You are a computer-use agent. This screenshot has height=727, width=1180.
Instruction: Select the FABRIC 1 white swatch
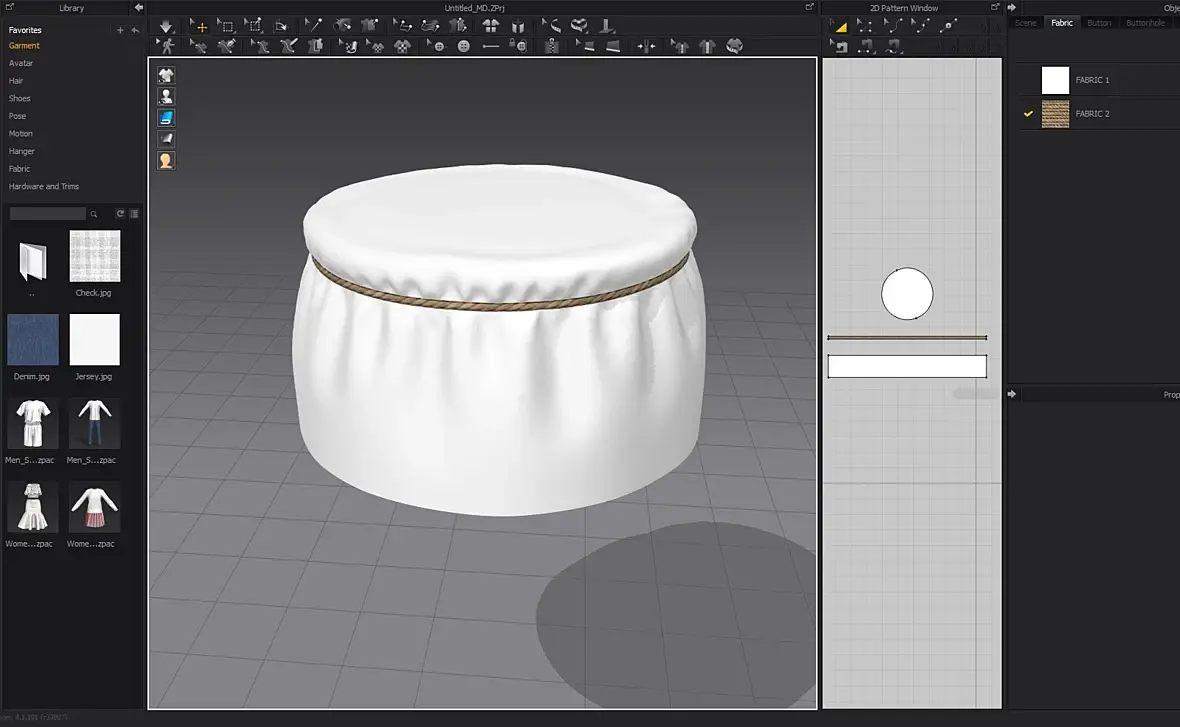[1055, 80]
